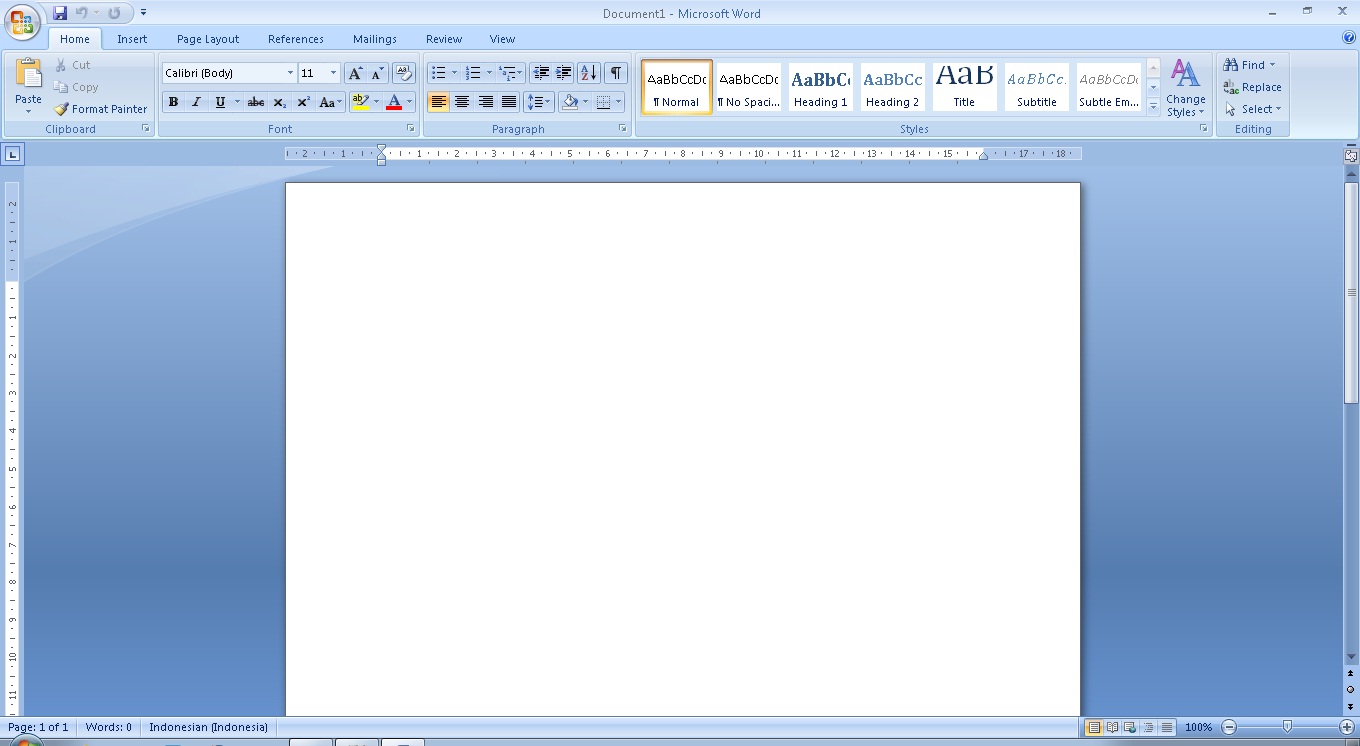Click the strikethrough icon

point(255,101)
